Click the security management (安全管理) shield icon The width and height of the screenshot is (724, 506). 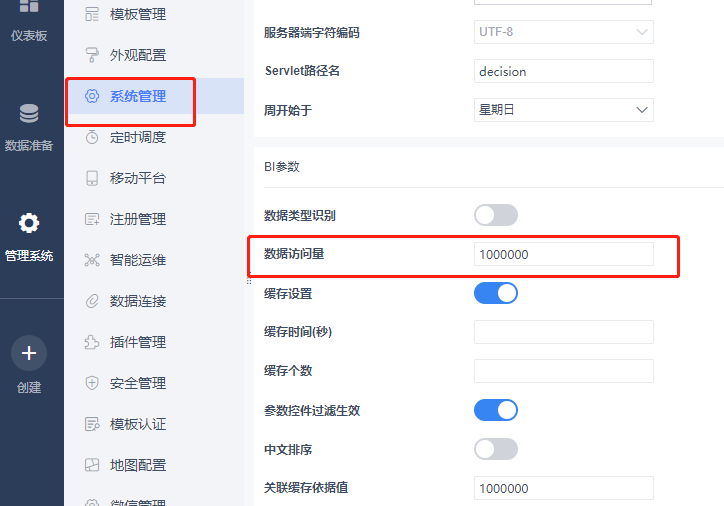(92, 383)
